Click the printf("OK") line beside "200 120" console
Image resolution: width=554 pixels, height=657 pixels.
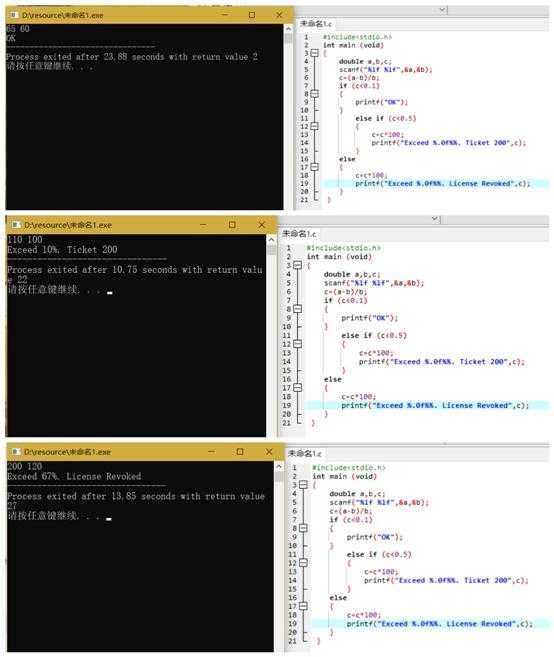coord(374,537)
